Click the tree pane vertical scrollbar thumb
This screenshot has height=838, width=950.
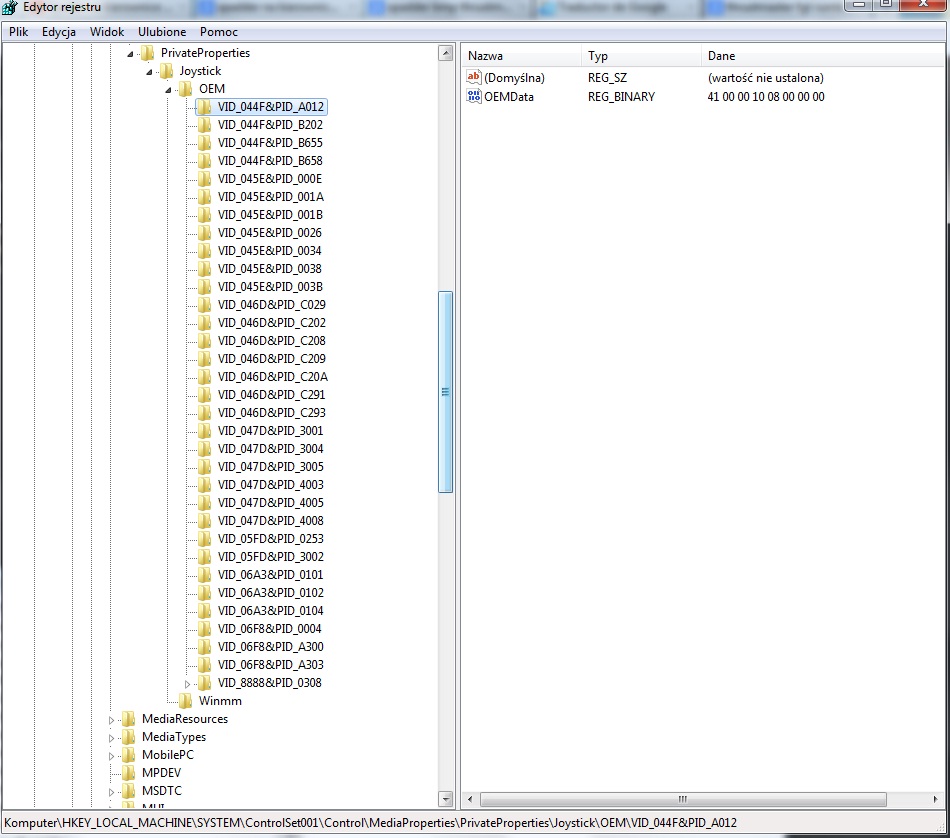coord(446,392)
